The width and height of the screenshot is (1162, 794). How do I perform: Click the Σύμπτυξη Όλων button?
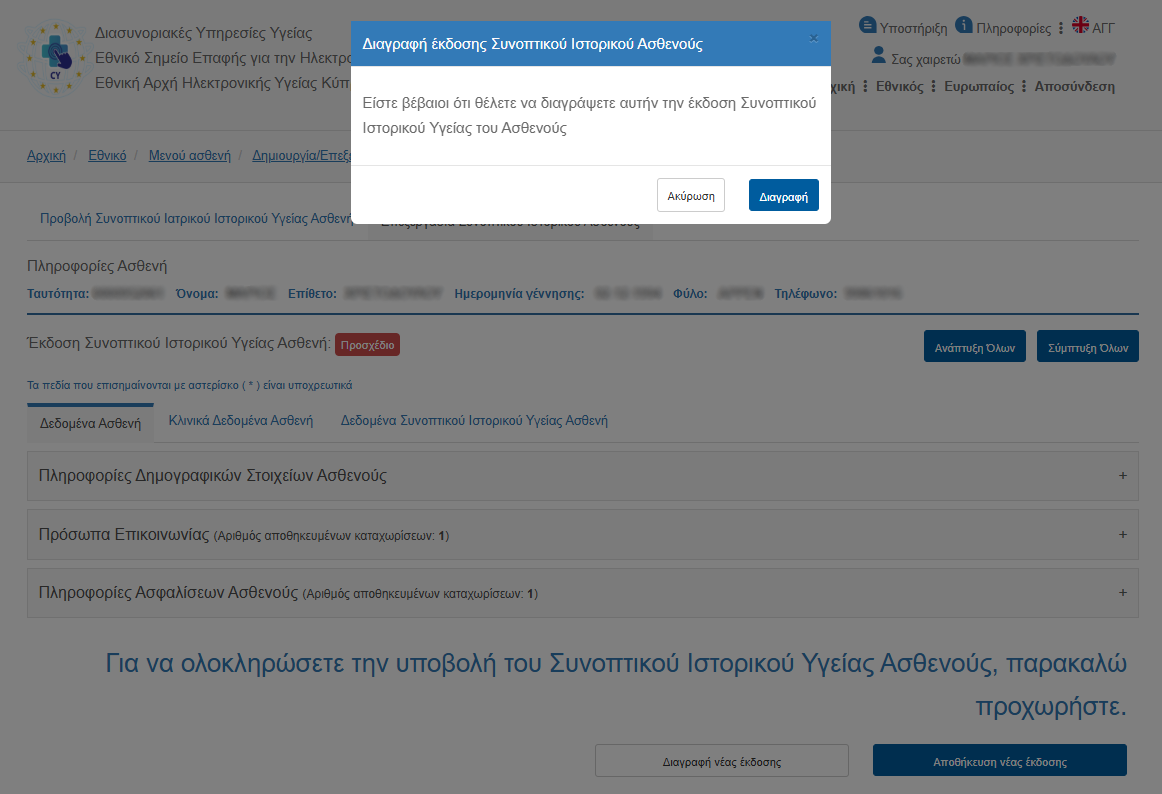(x=1087, y=348)
